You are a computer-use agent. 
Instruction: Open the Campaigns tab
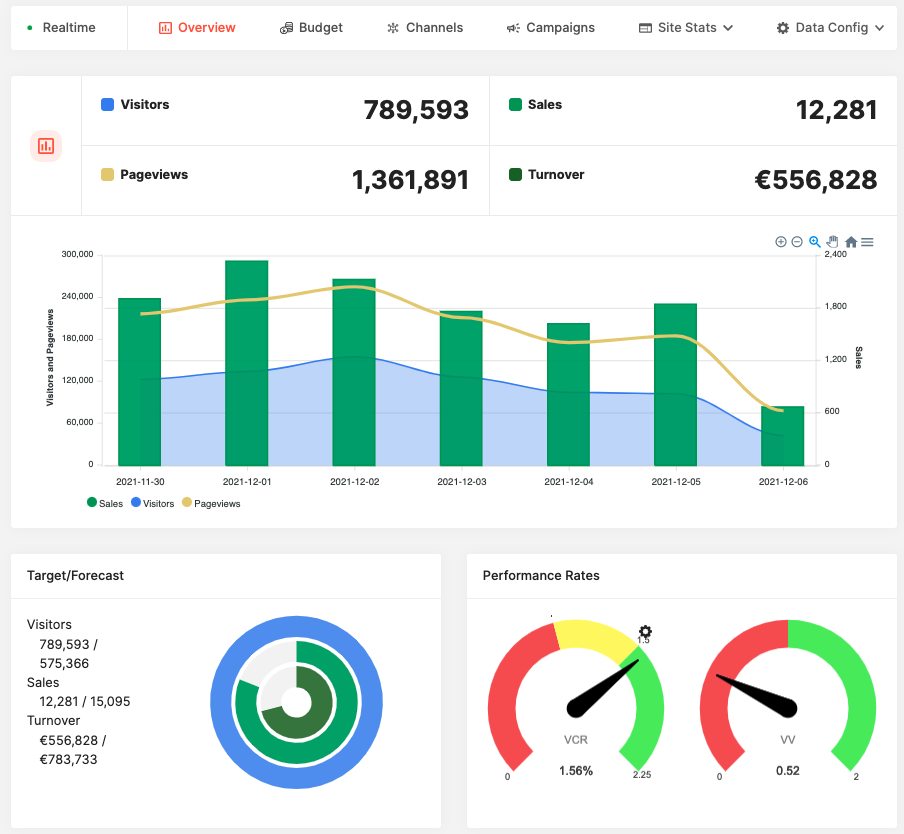coord(551,27)
